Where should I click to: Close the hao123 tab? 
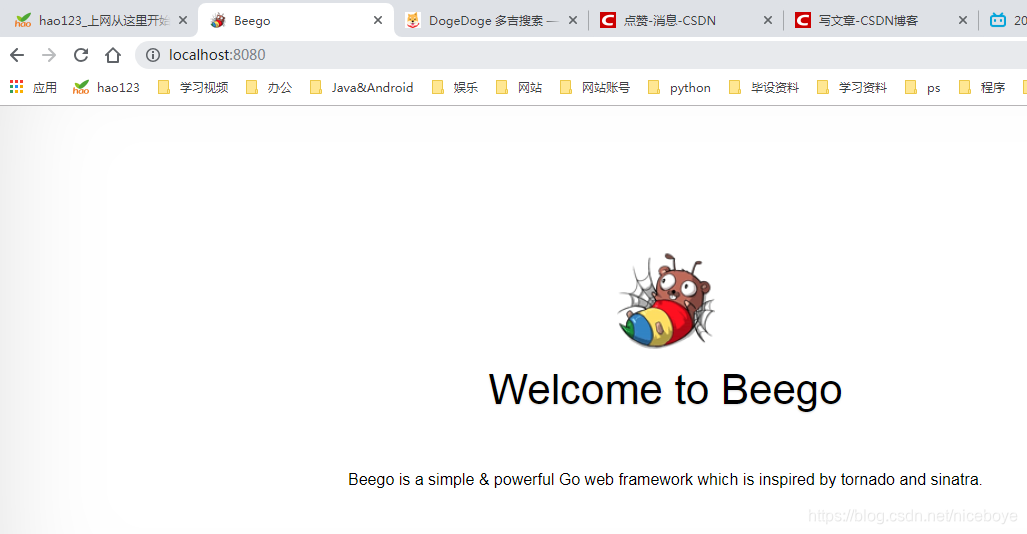[183, 20]
